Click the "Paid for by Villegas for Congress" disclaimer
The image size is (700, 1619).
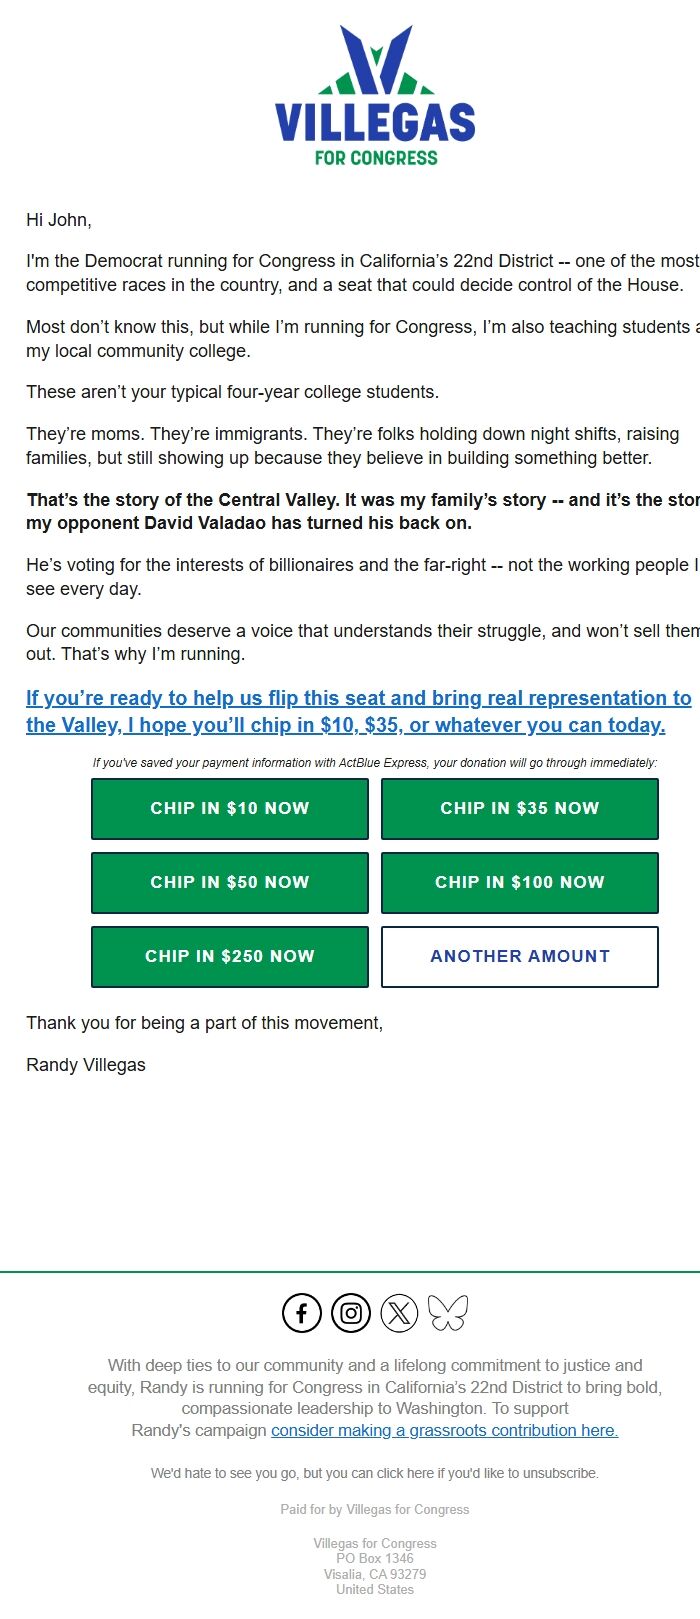point(374,1509)
